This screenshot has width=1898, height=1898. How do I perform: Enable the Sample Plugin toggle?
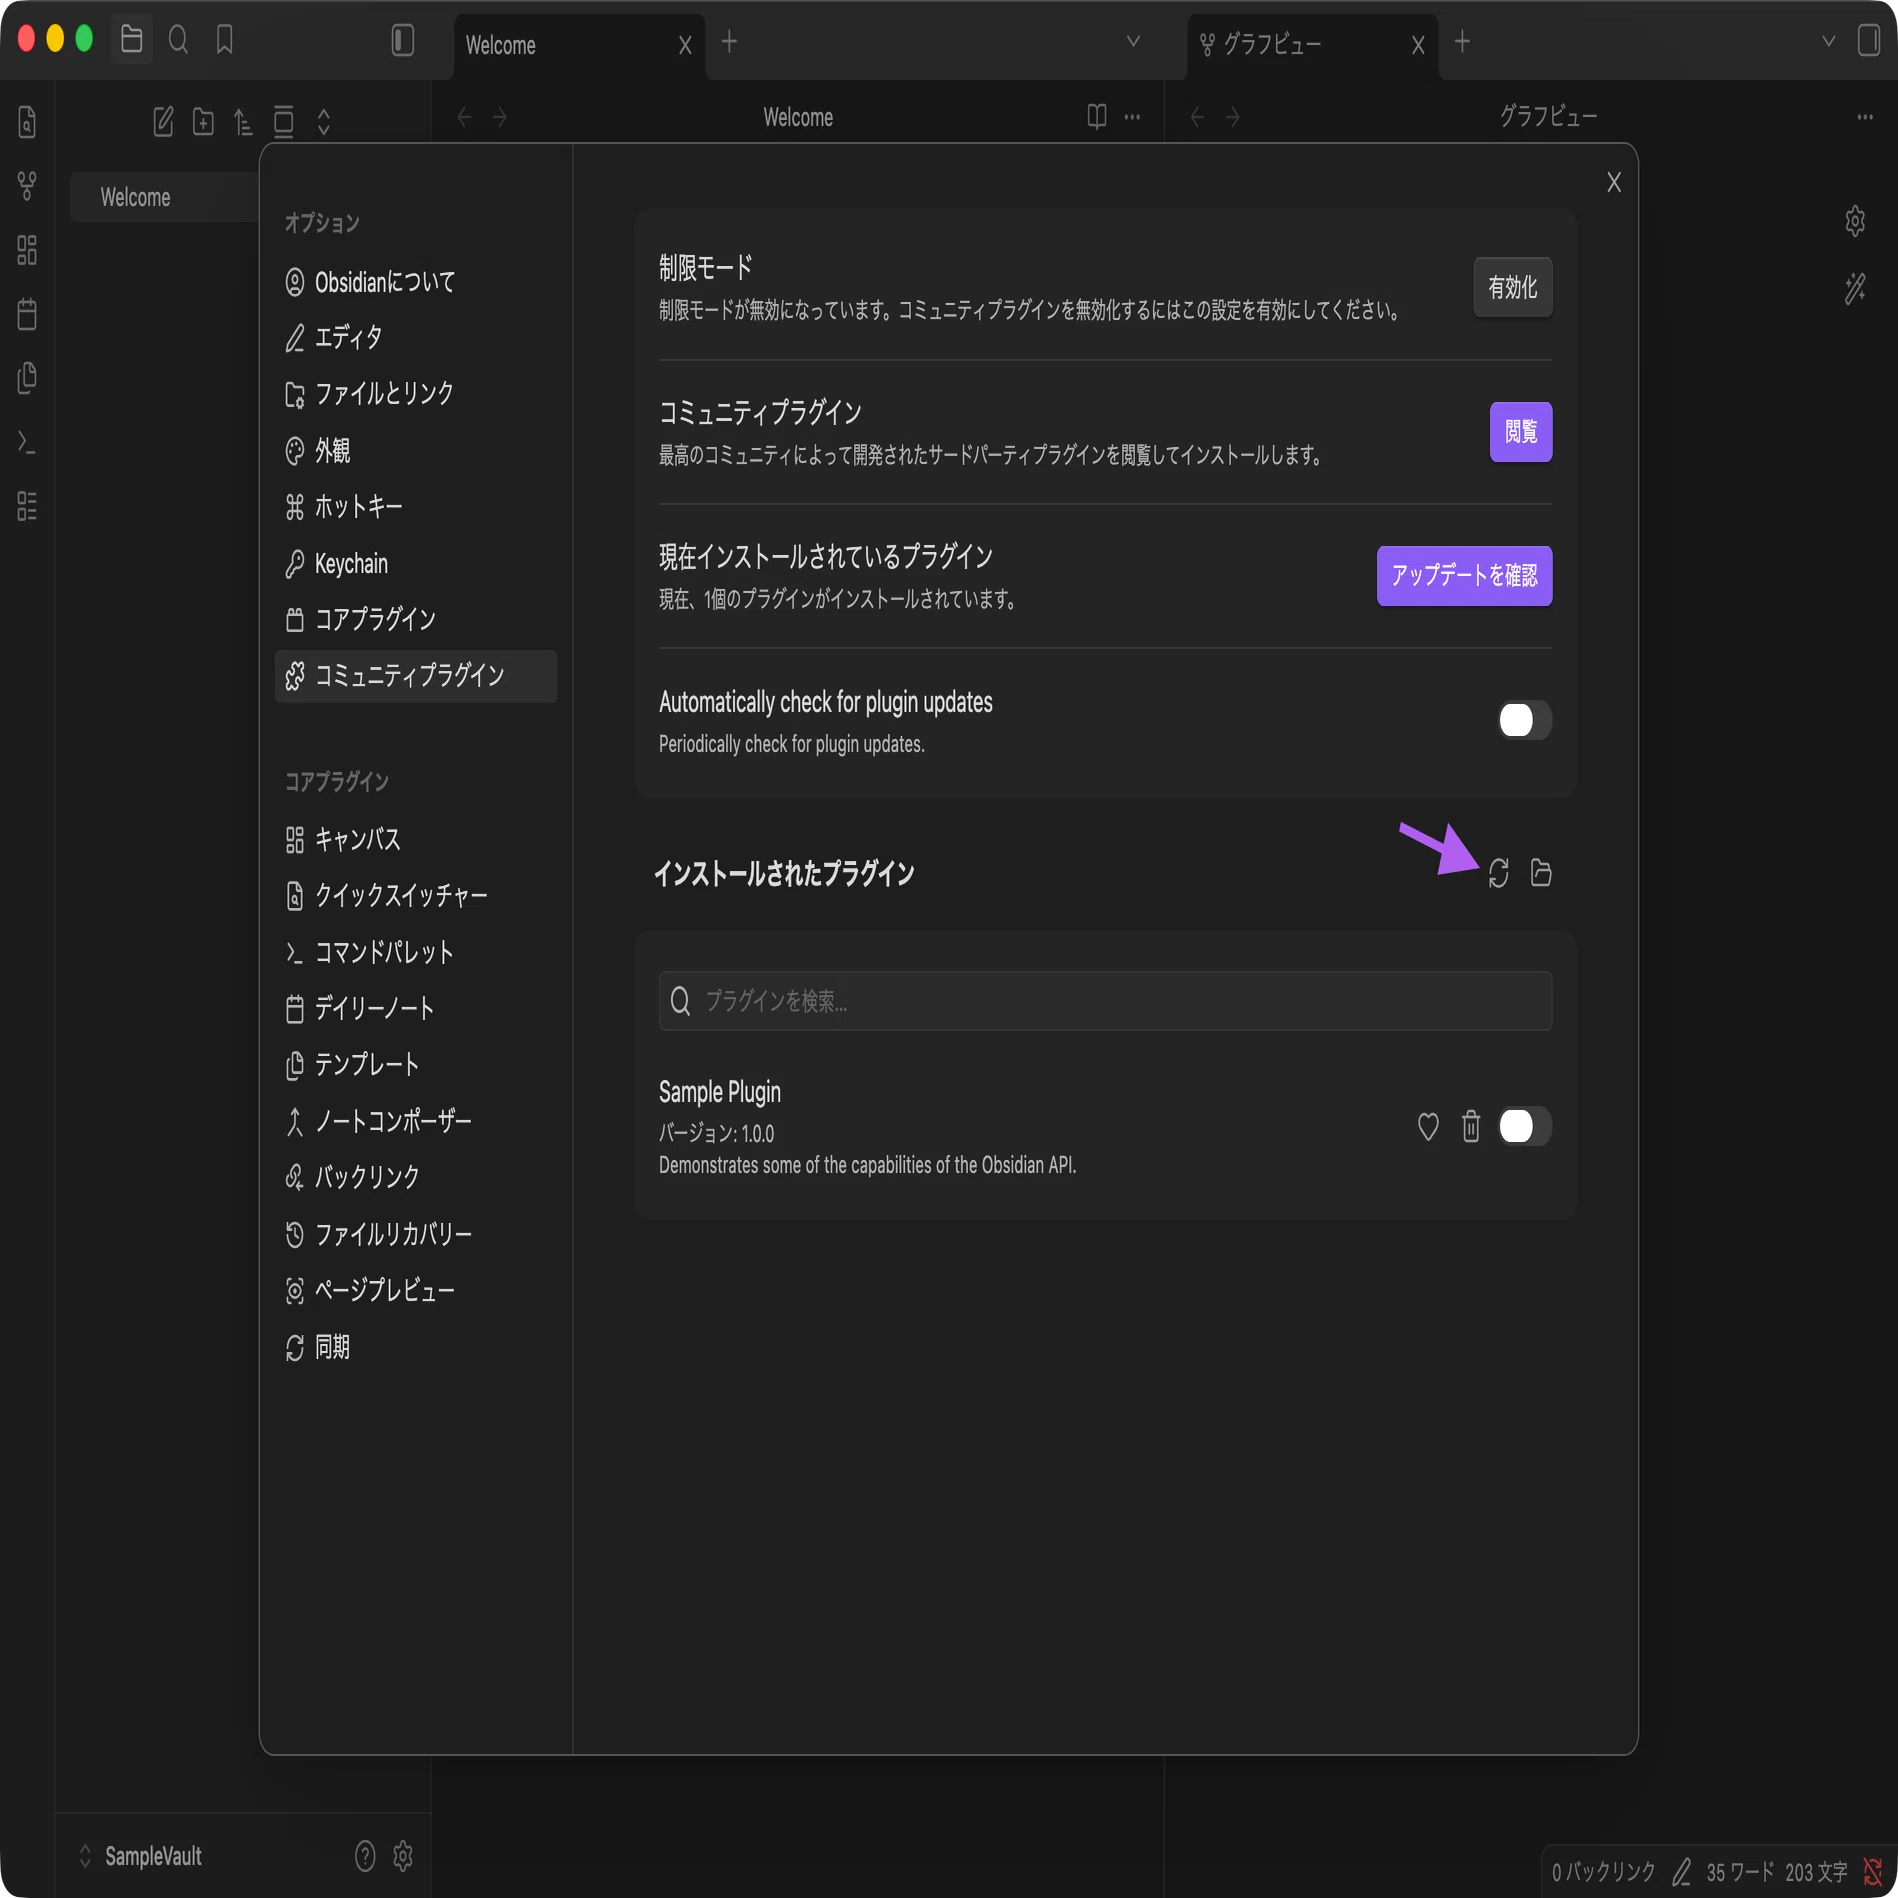coord(1524,1127)
